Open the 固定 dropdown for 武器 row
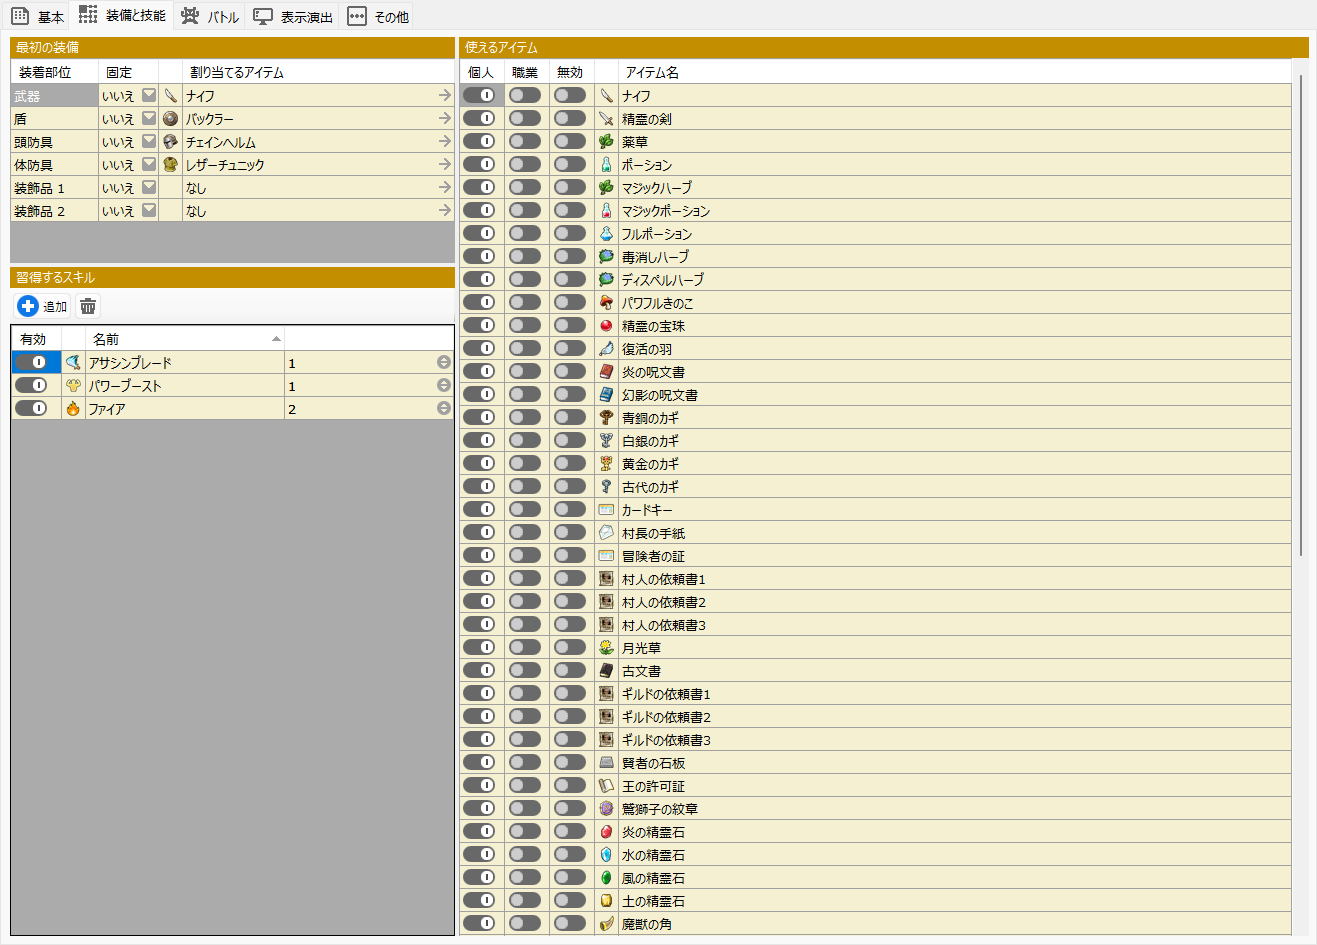Screen dimensions: 1317x945 coord(148,96)
